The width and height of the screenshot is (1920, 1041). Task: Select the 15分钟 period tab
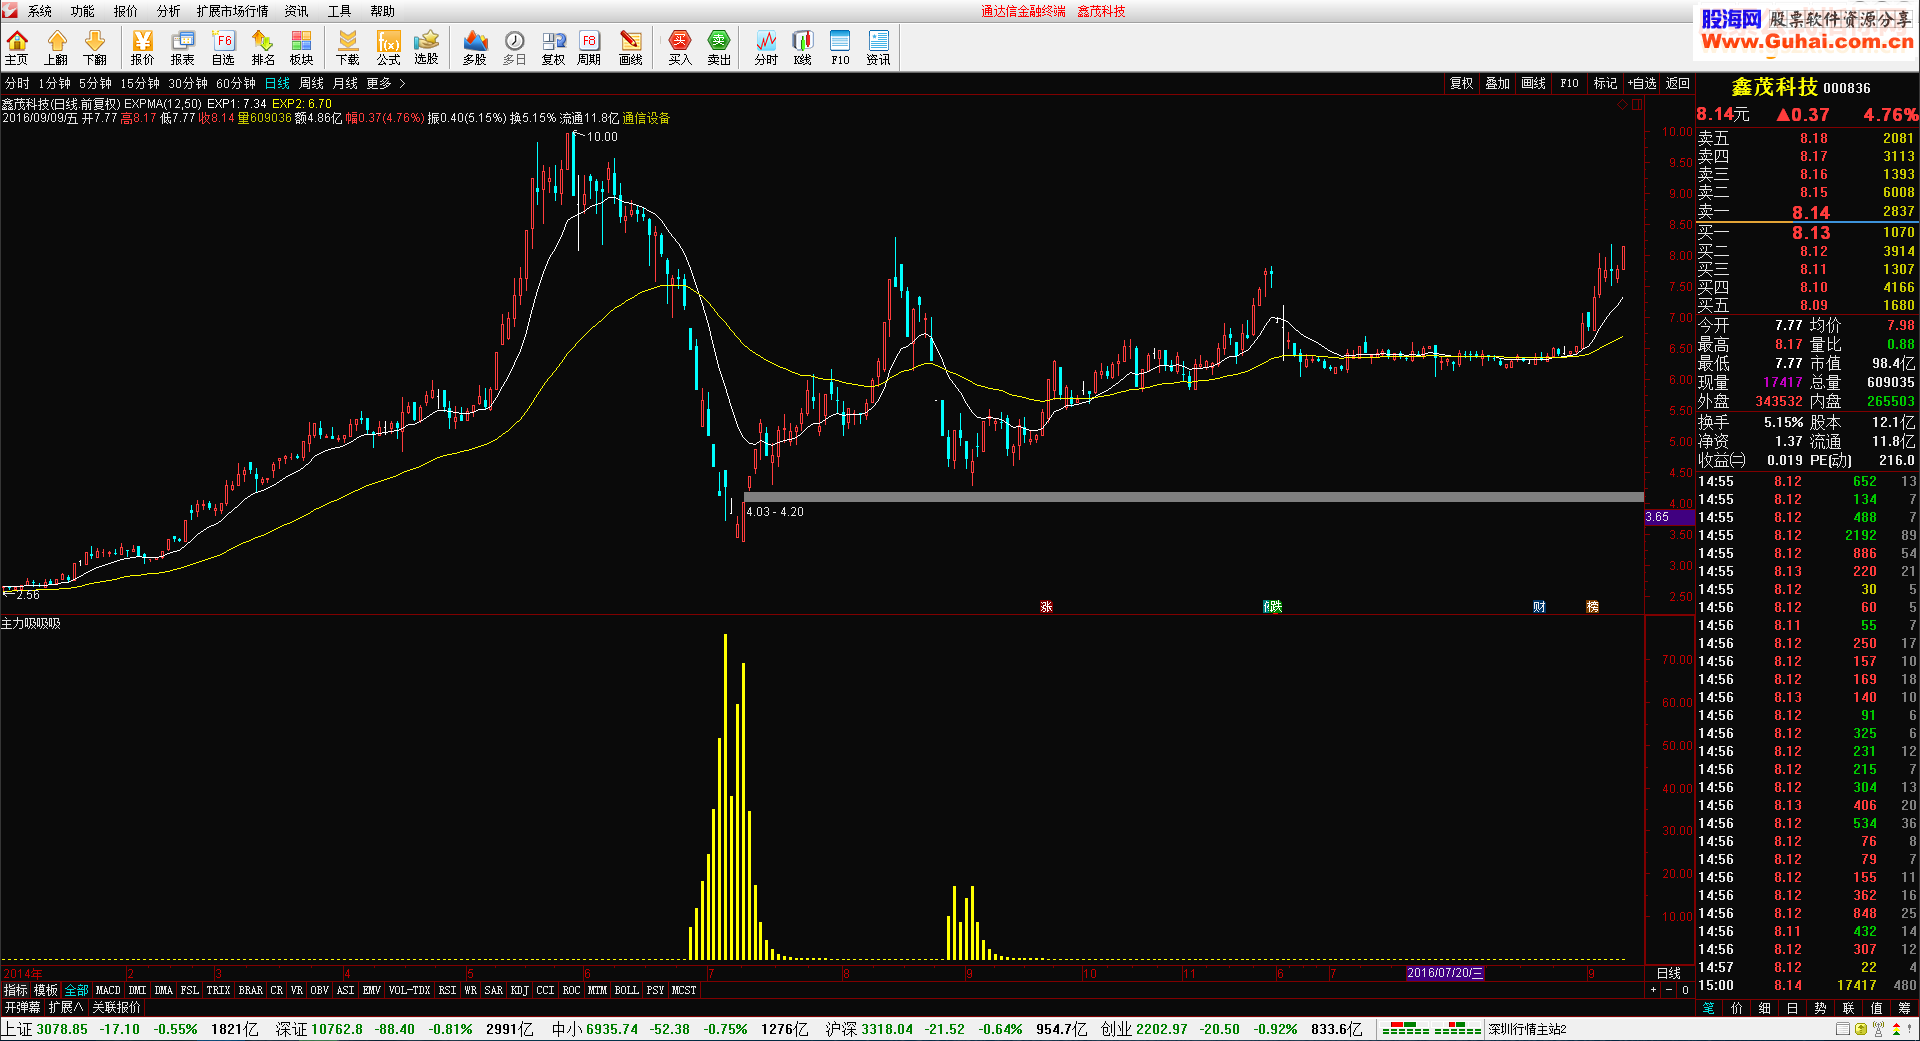click(140, 83)
